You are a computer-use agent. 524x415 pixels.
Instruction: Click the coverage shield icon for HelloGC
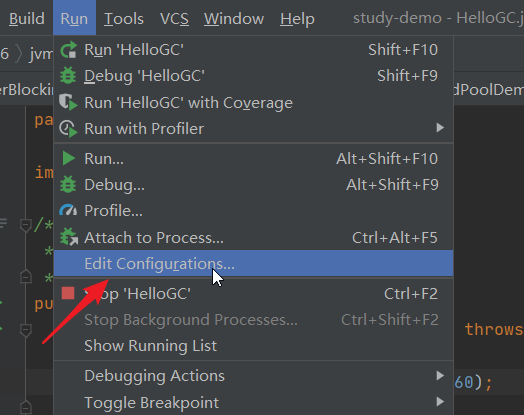coord(68,102)
